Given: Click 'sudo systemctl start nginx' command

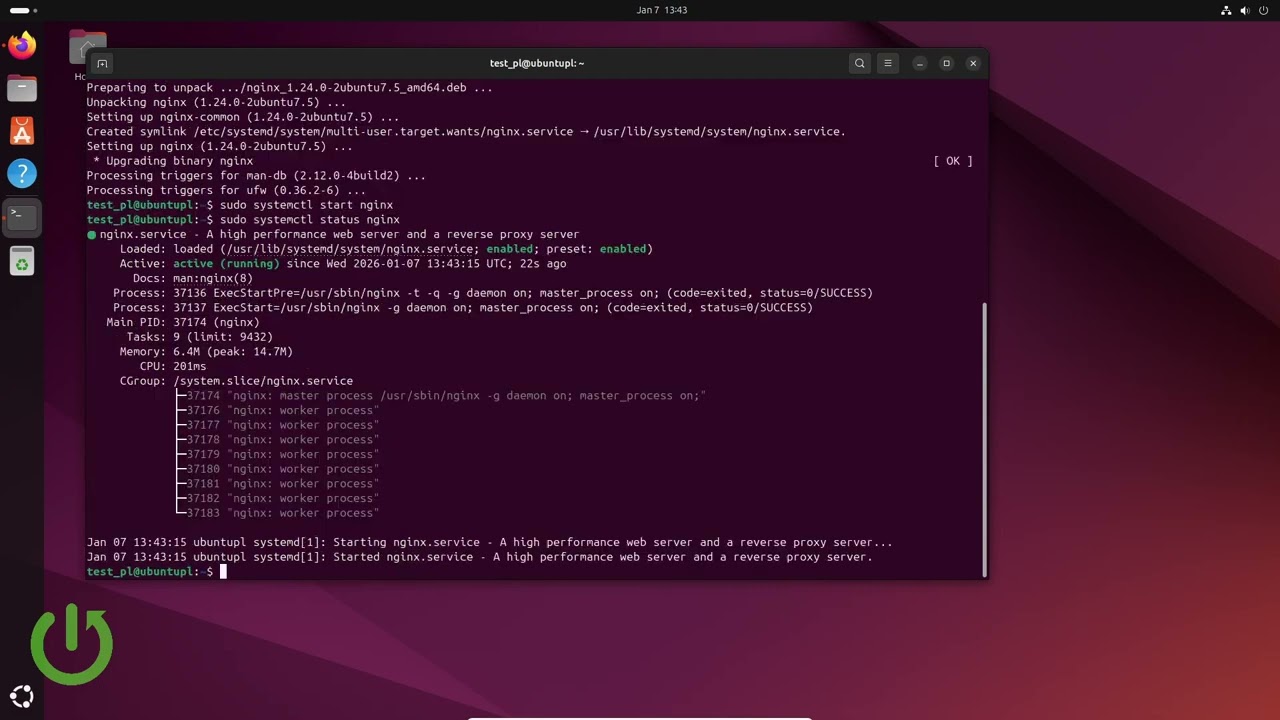Looking at the screenshot, I should pyautogui.click(x=306, y=205).
